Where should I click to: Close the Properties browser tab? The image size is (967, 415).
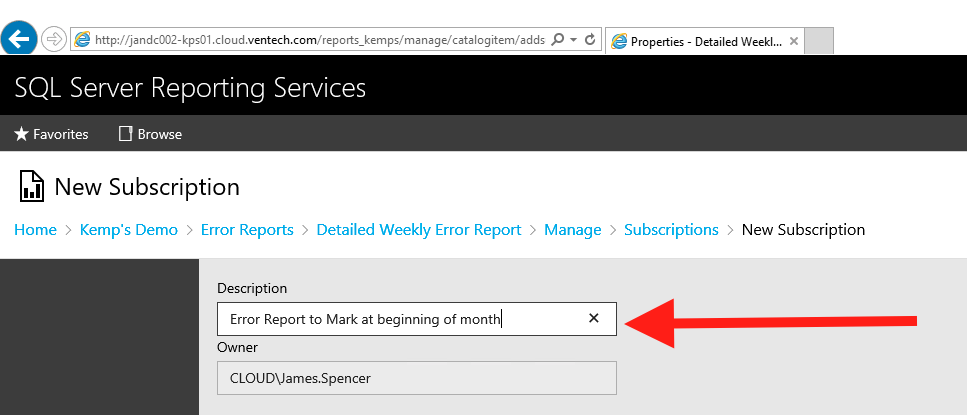point(794,41)
